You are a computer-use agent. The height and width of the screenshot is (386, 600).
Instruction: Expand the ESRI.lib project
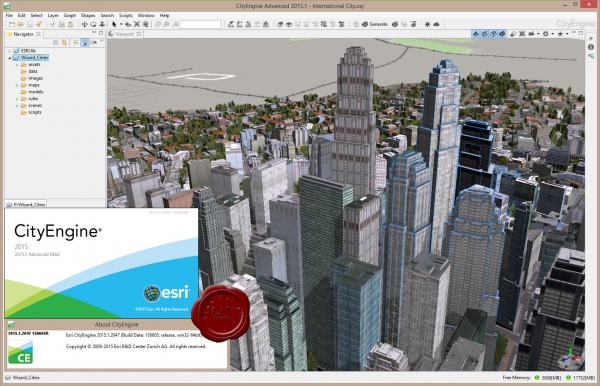pos(10,50)
